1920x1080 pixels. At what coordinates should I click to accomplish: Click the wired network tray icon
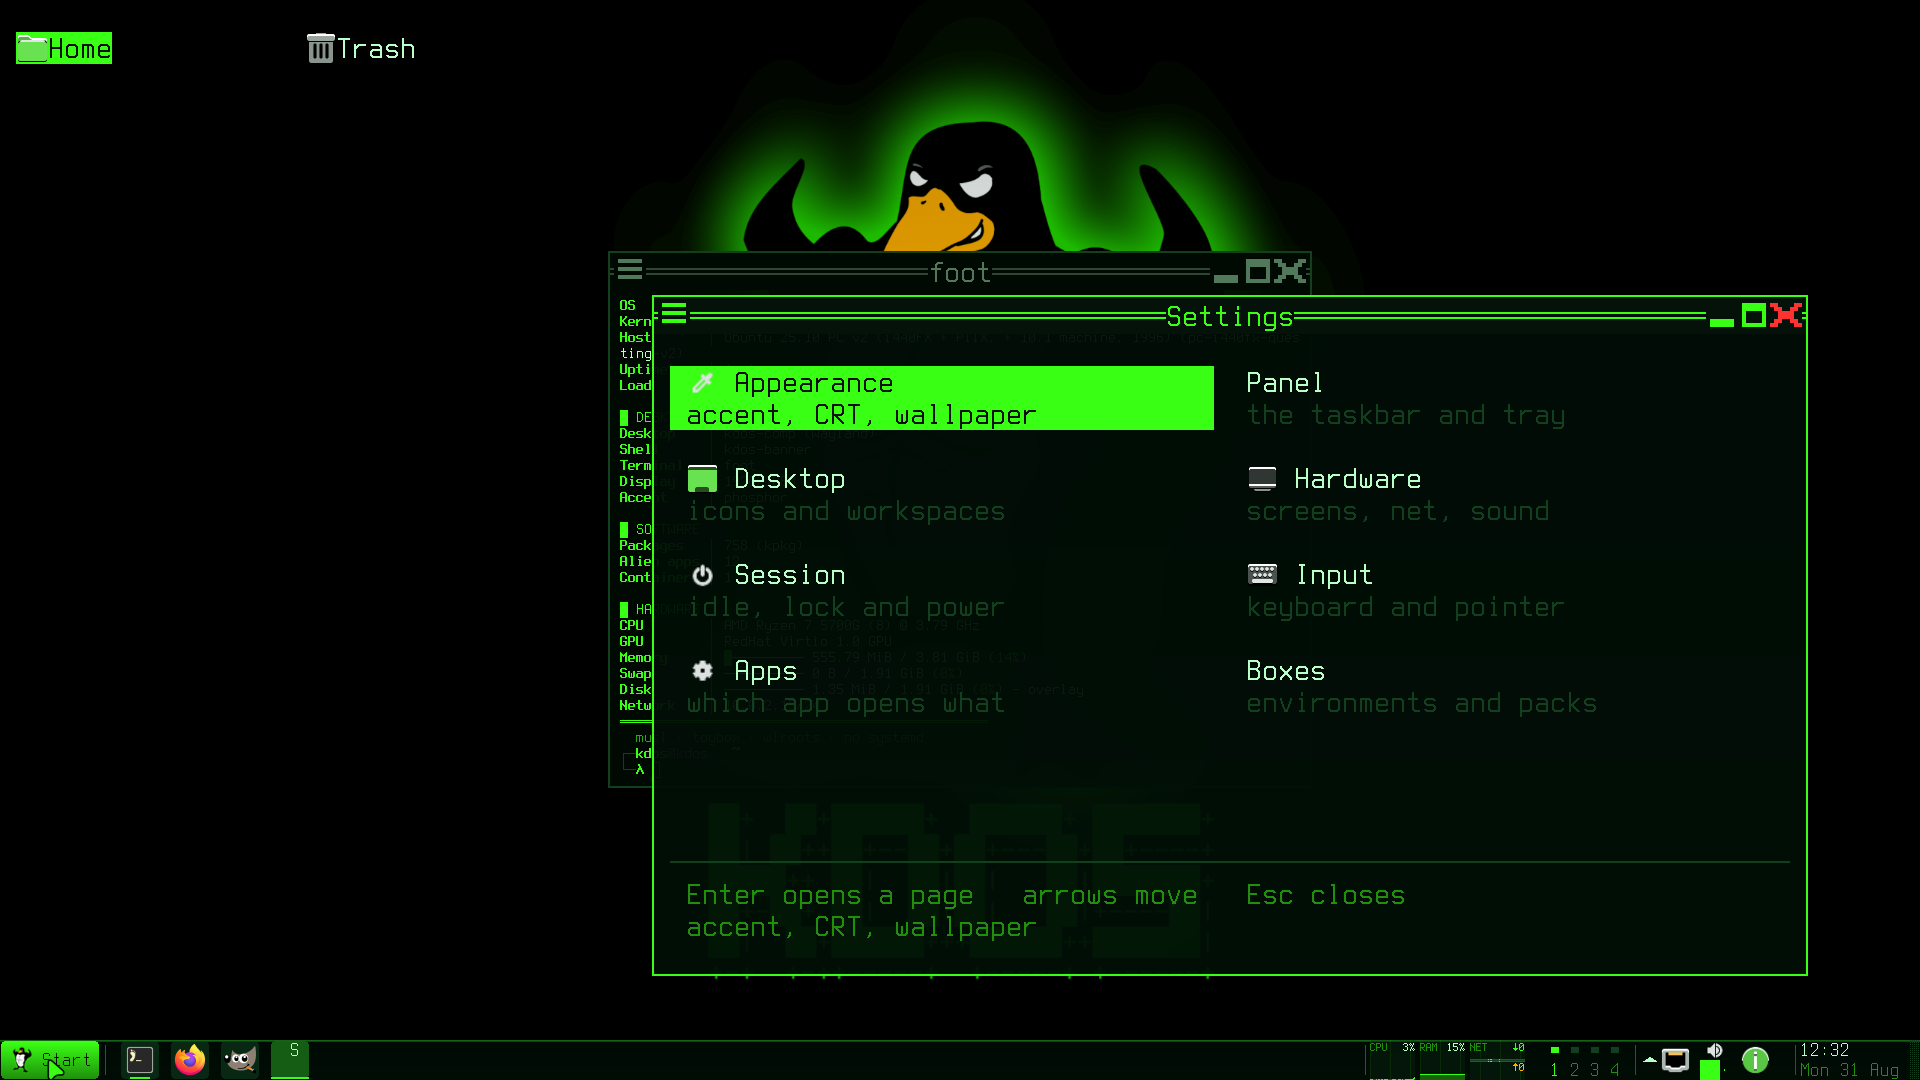coord(1676,1059)
